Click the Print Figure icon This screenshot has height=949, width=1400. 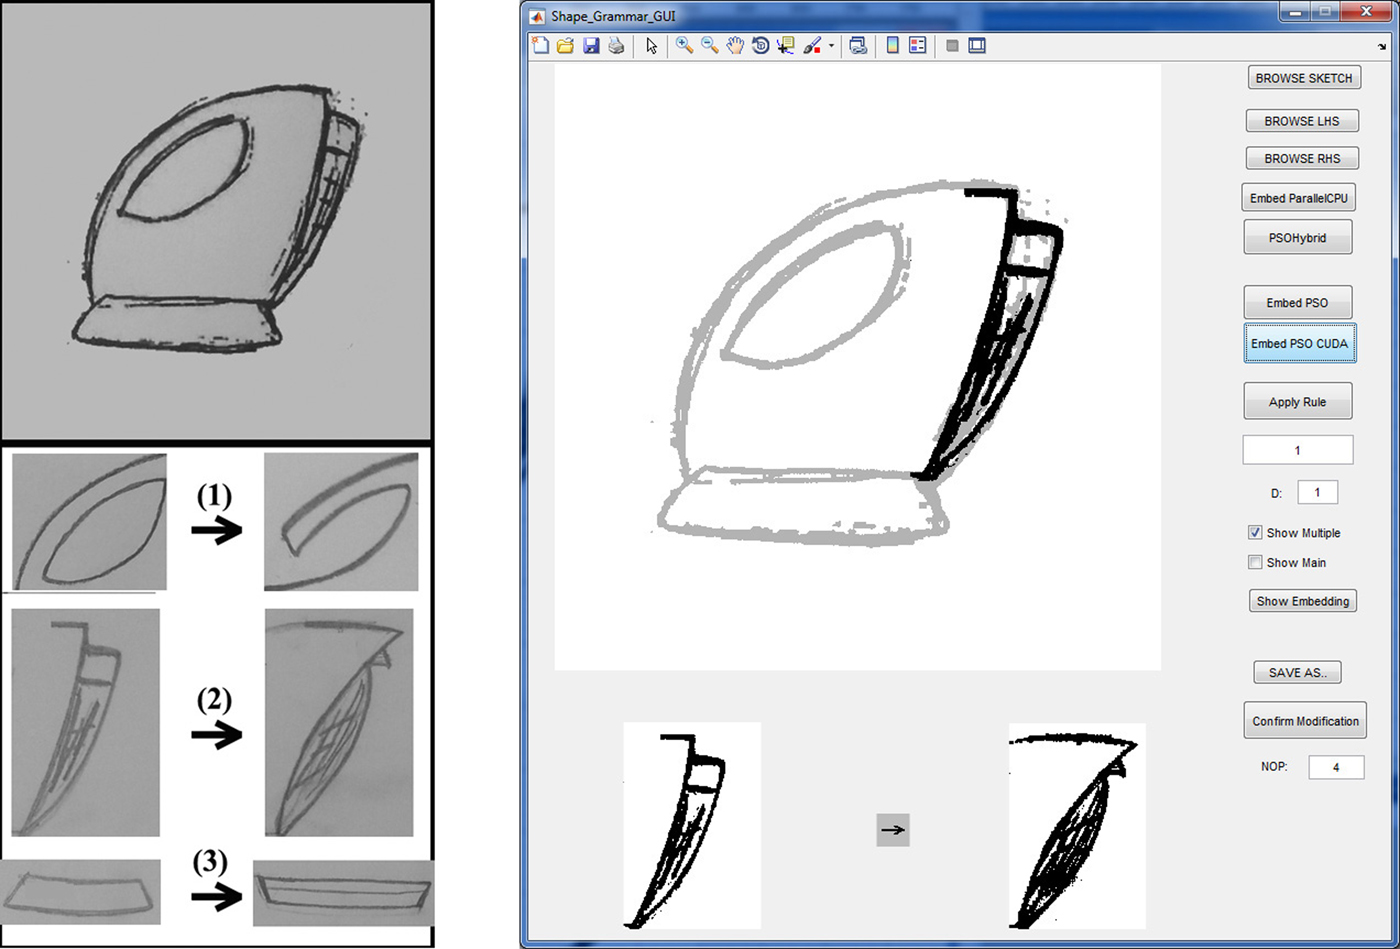coord(616,45)
